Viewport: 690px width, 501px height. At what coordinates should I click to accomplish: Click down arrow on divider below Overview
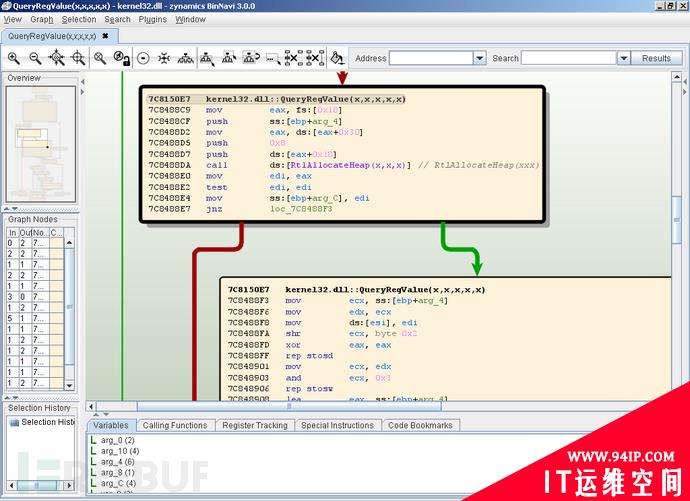[x=15, y=208]
